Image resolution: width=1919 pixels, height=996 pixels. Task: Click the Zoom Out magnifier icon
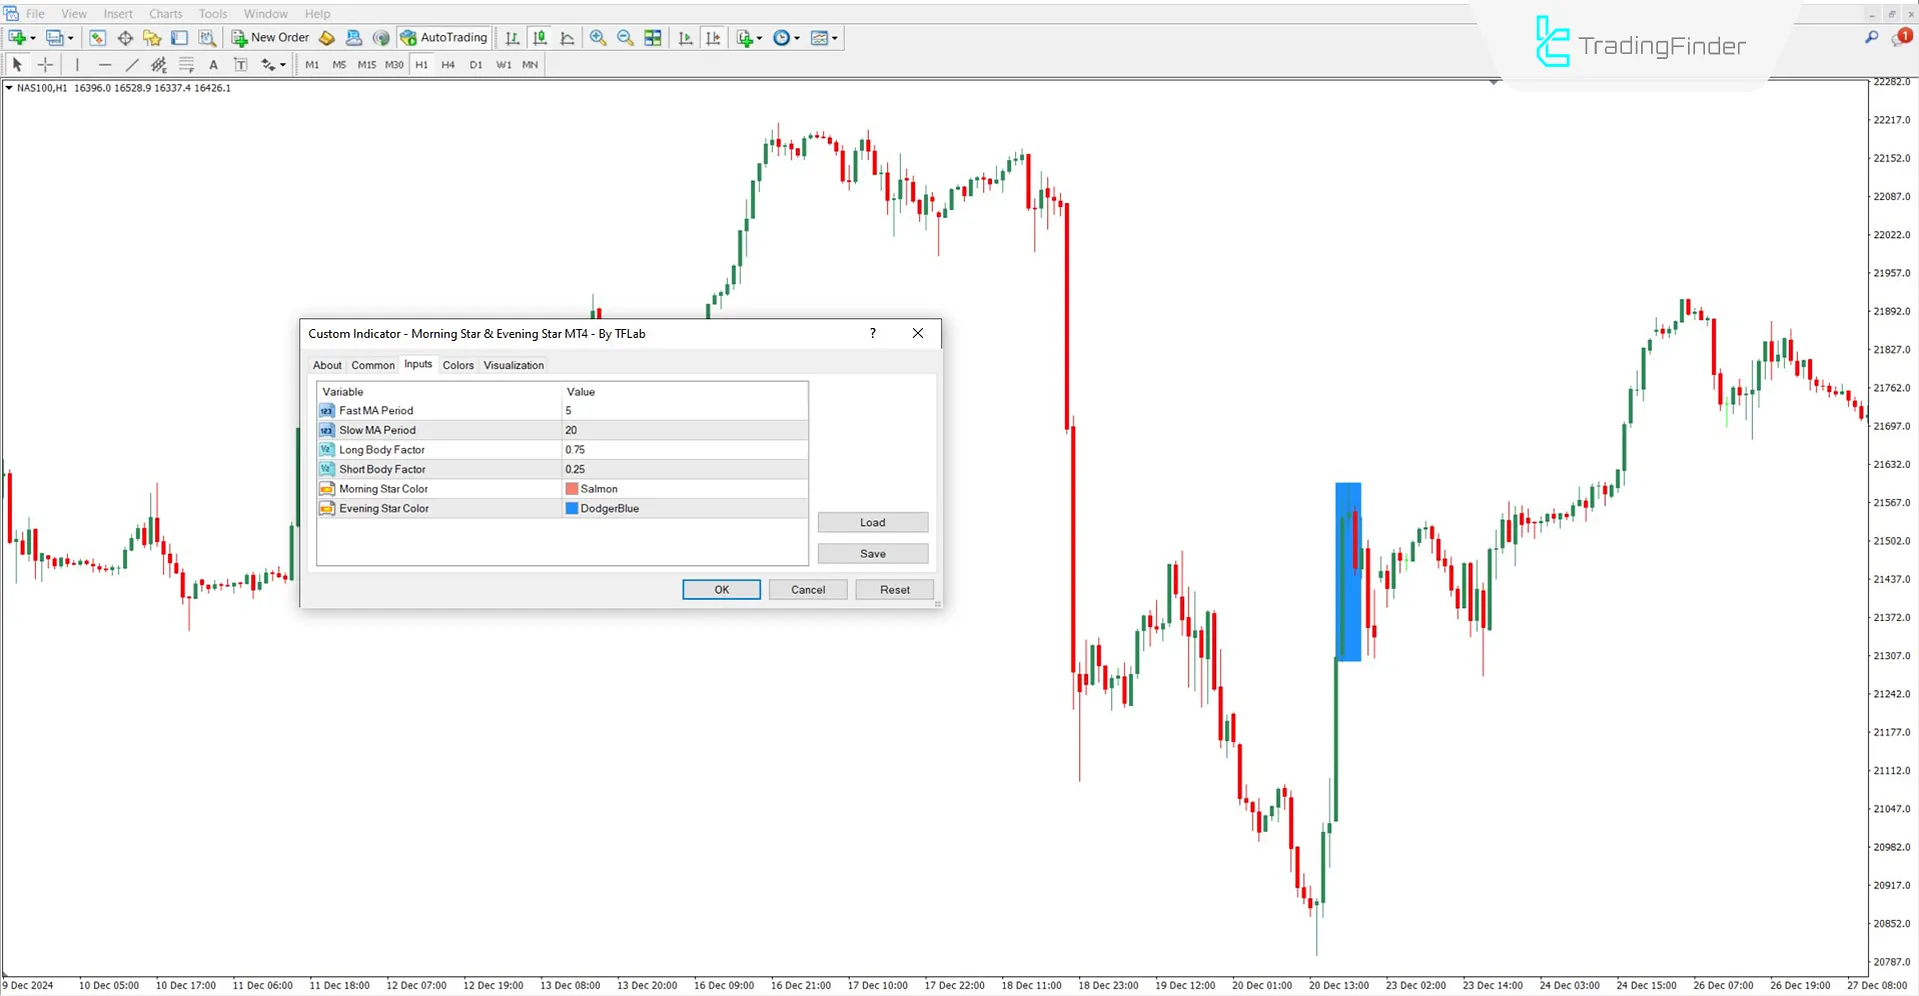tap(625, 38)
